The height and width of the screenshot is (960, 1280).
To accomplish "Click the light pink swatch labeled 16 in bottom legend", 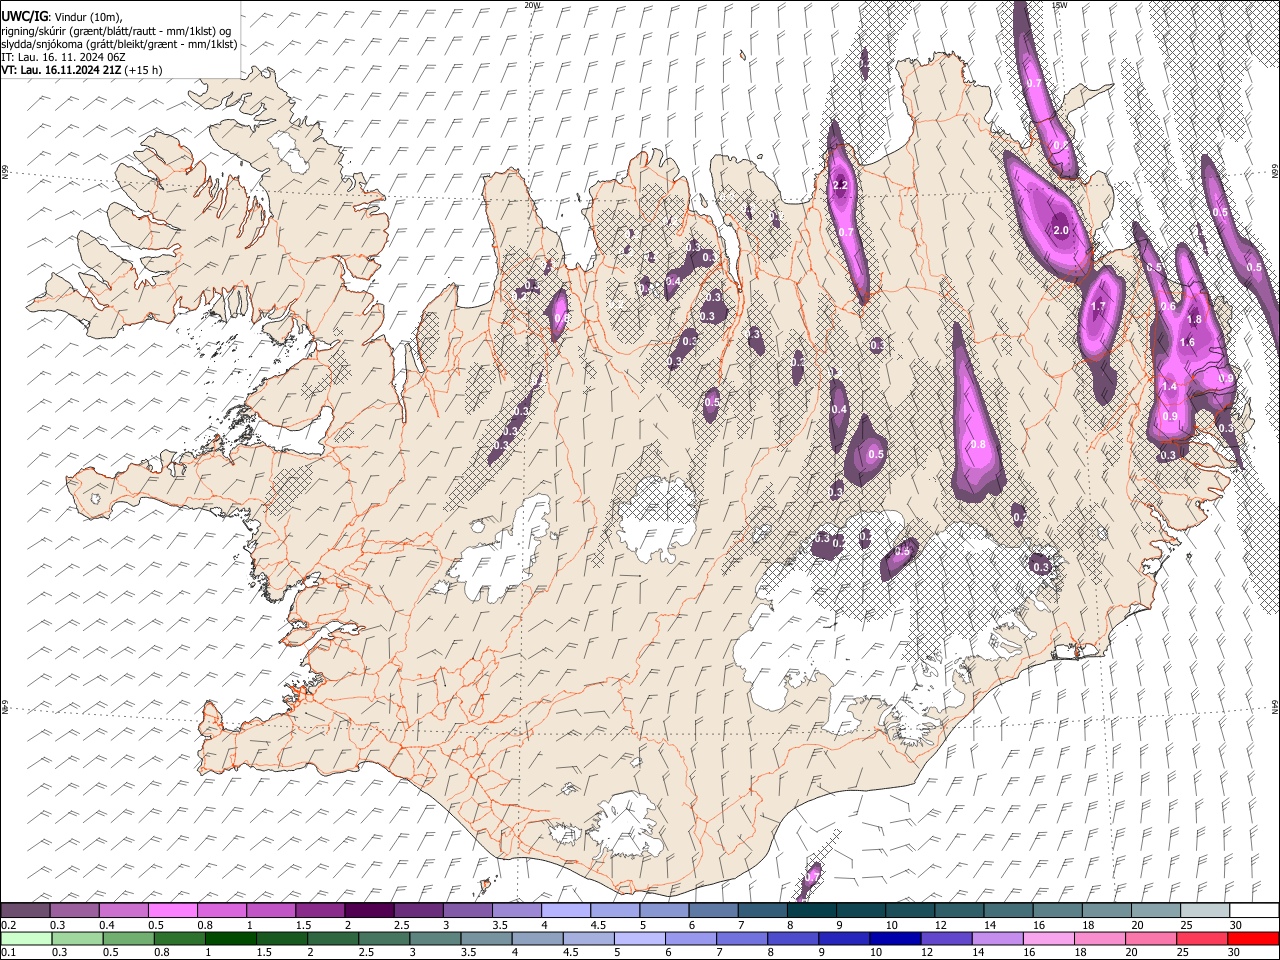I will pos(1048,938).
